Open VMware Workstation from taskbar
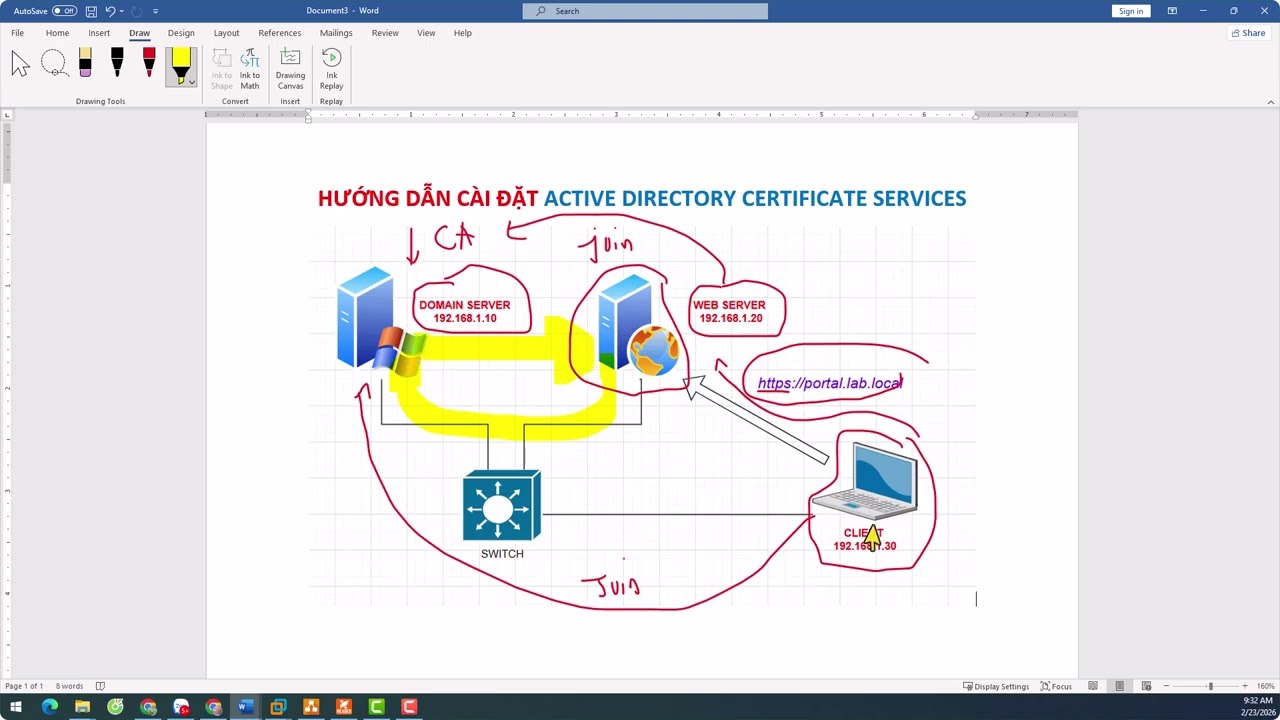This screenshot has width=1280, height=720. coord(278,707)
